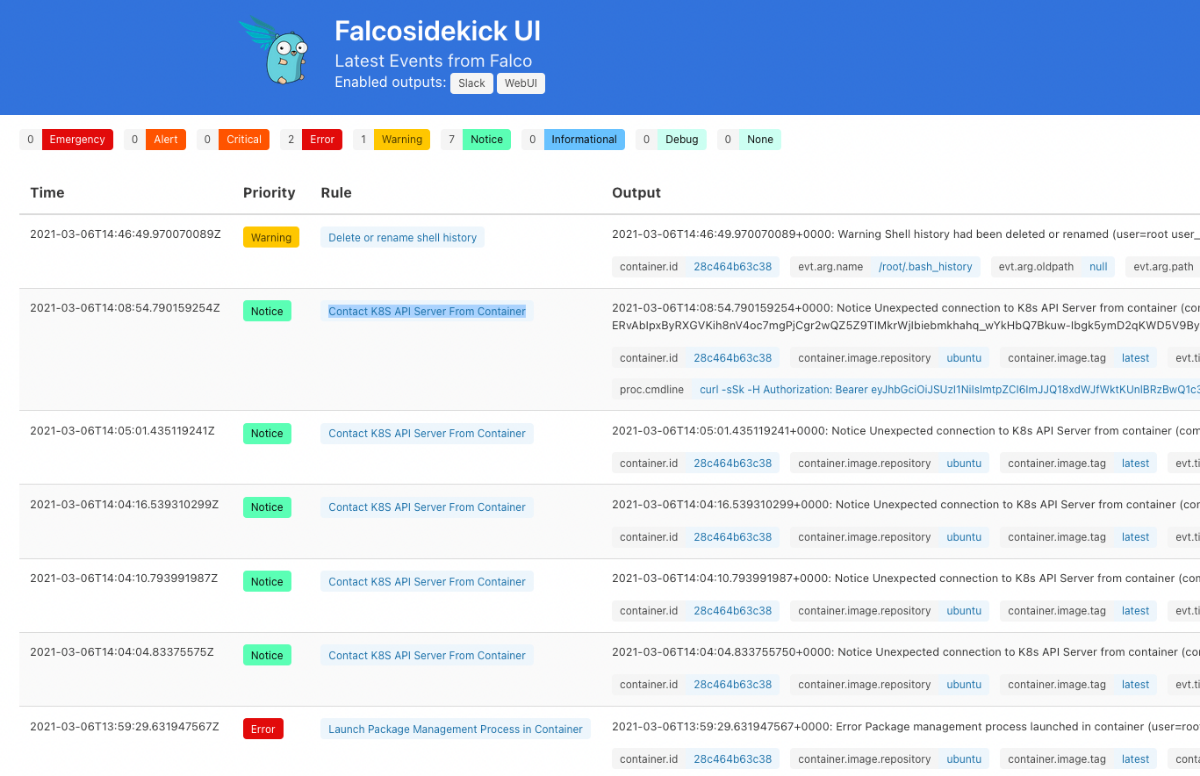This screenshot has width=1200, height=776.
Task: Click Notice badge in the 14:08:54 row
Action: point(267,312)
